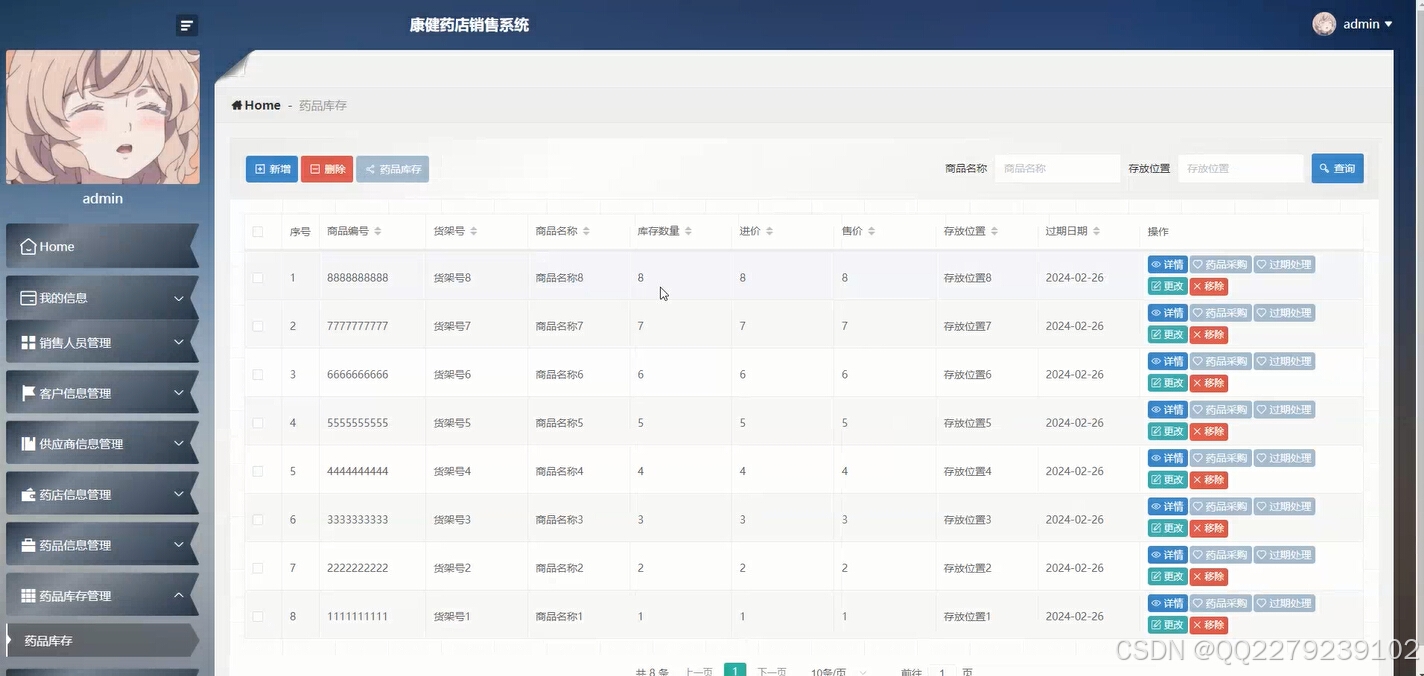Check the checkbox beside 商品名称3

tap(258, 519)
